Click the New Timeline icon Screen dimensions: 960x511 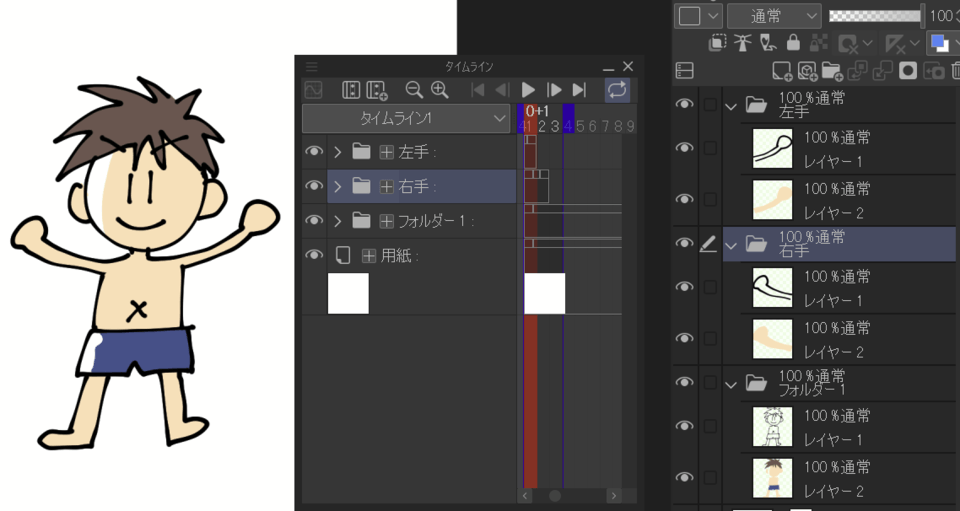tap(377, 90)
